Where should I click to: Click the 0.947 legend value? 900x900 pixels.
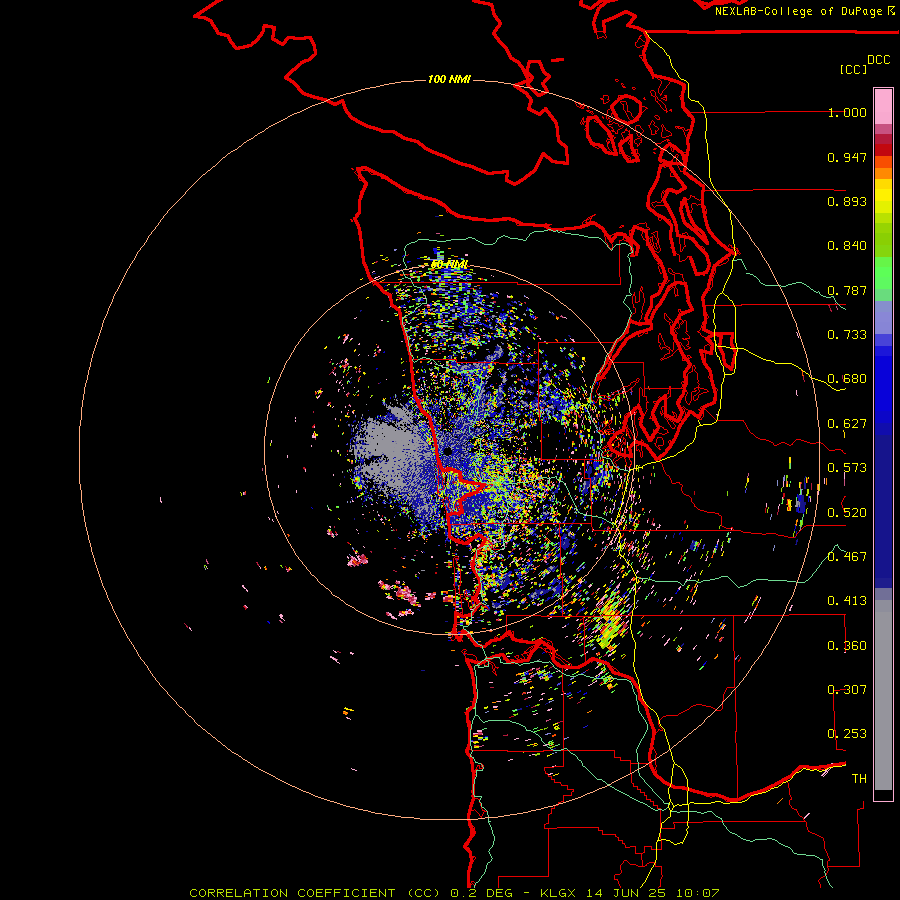coord(847,157)
